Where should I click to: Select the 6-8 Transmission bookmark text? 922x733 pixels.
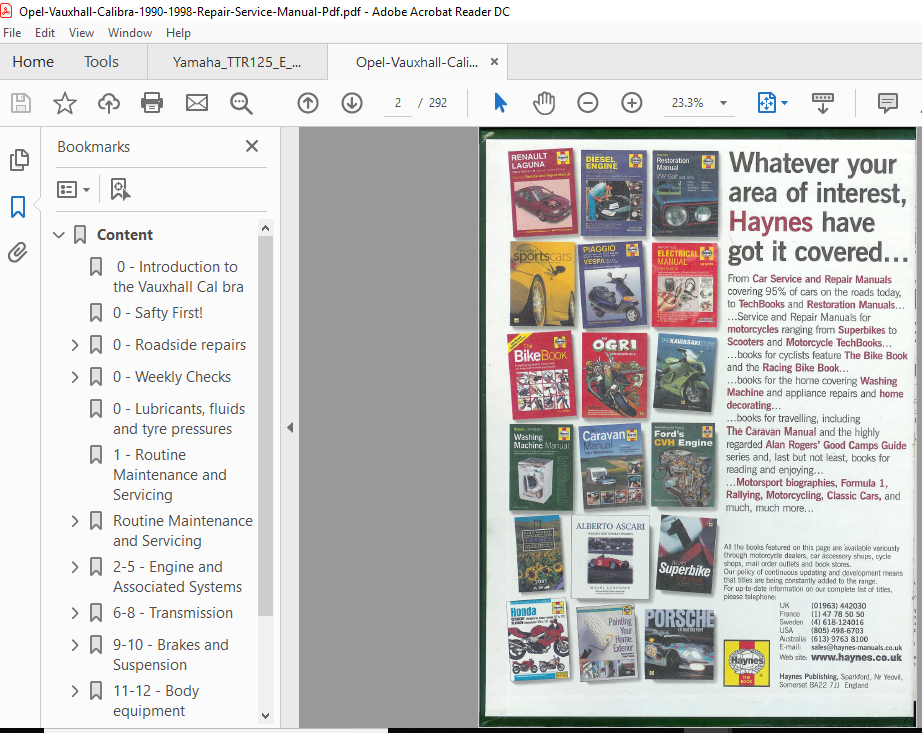(x=173, y=613)
